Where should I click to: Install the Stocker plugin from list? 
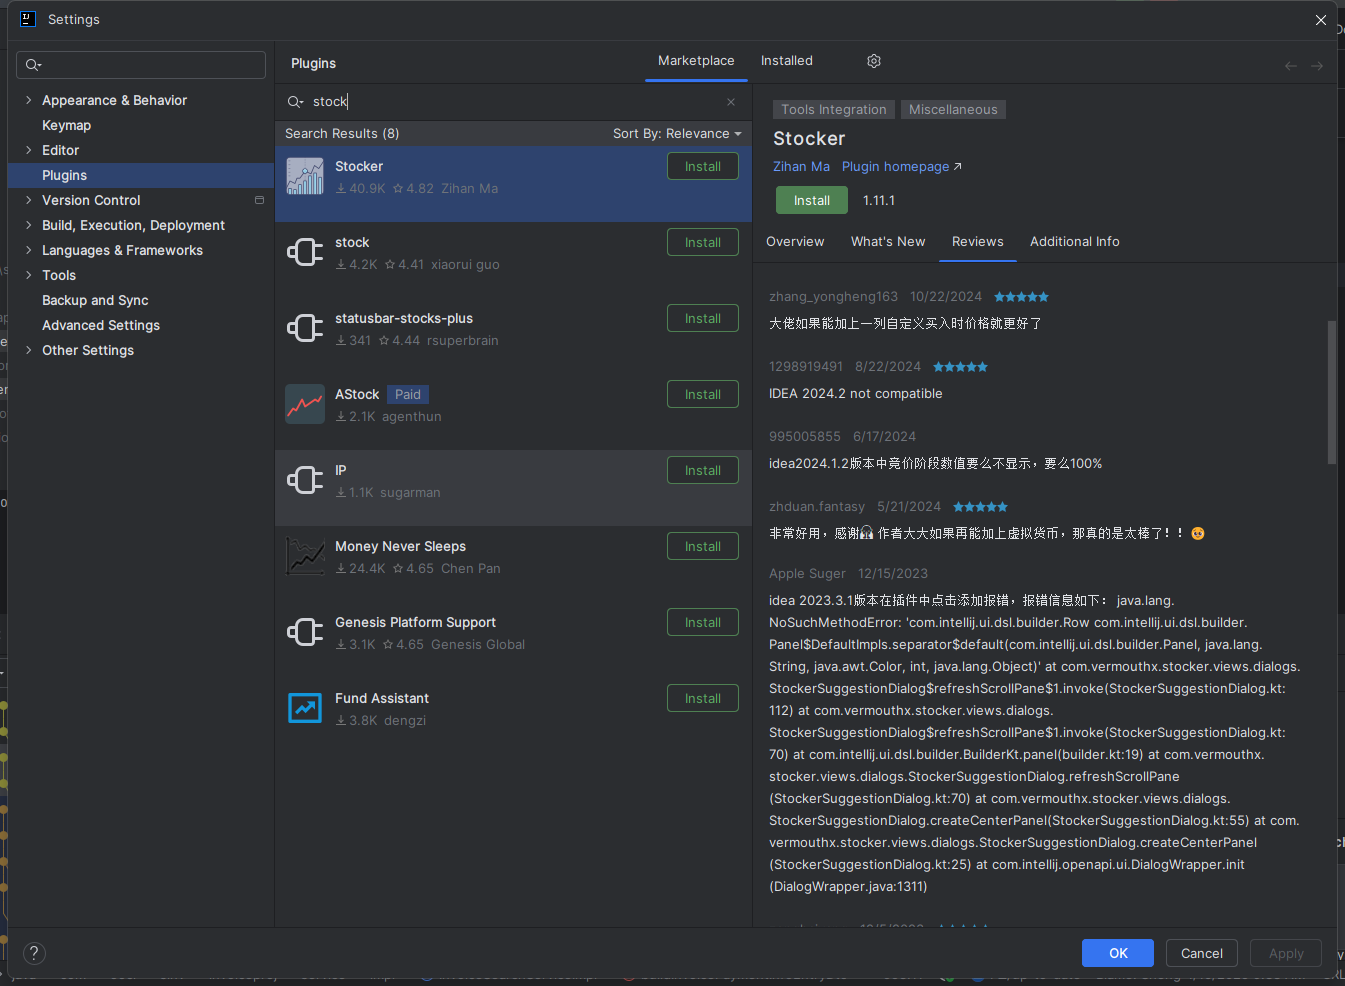703,166
